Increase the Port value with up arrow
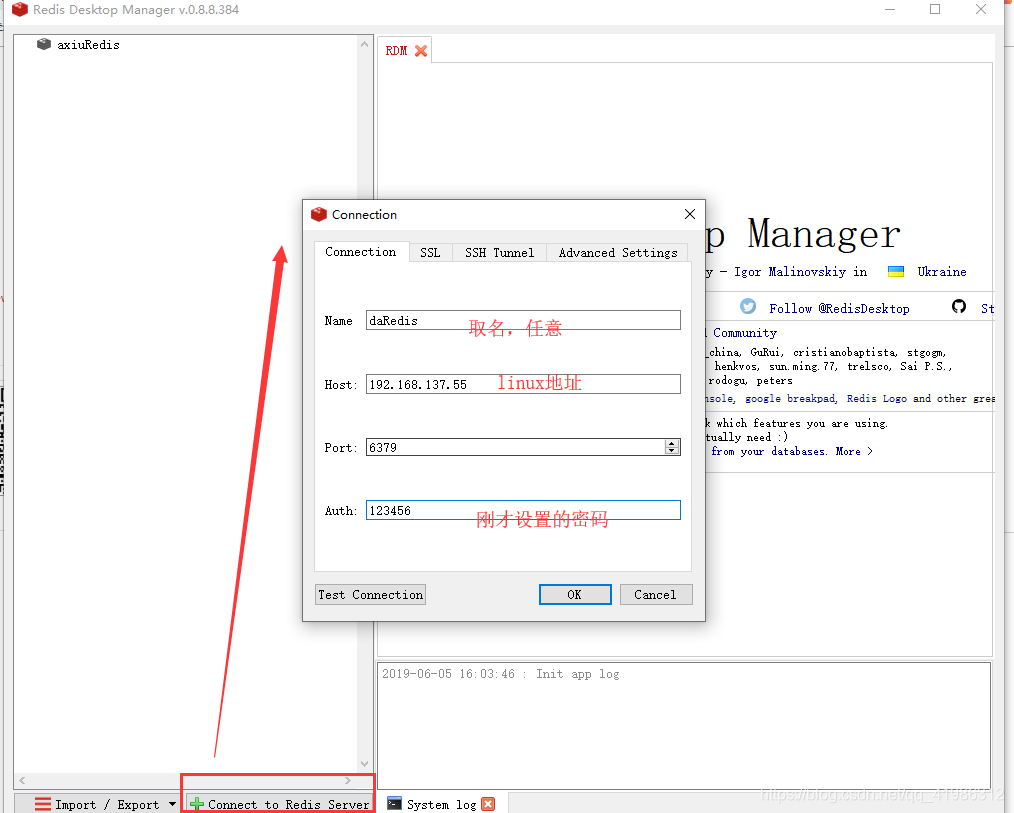The height and width of the screenshot is (813, 1014). coord(672,443)
